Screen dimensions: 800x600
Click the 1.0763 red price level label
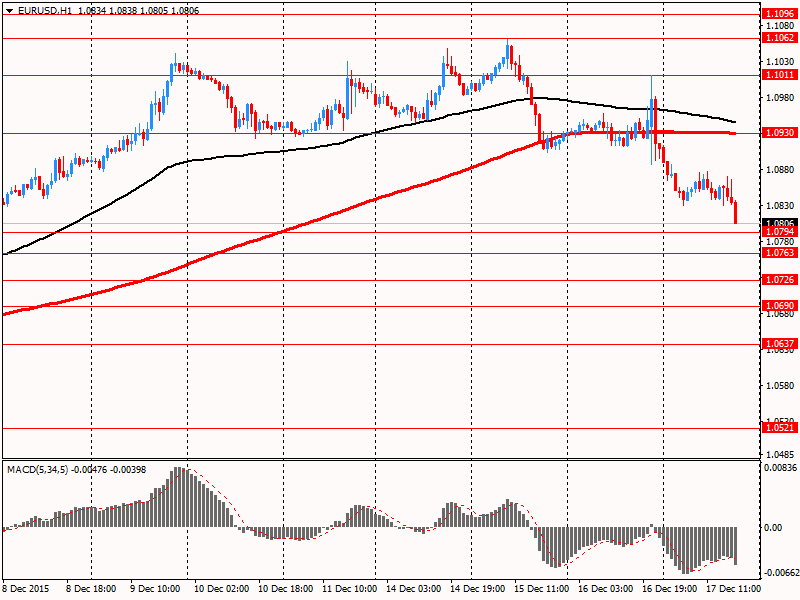click(x=780, y=253)
